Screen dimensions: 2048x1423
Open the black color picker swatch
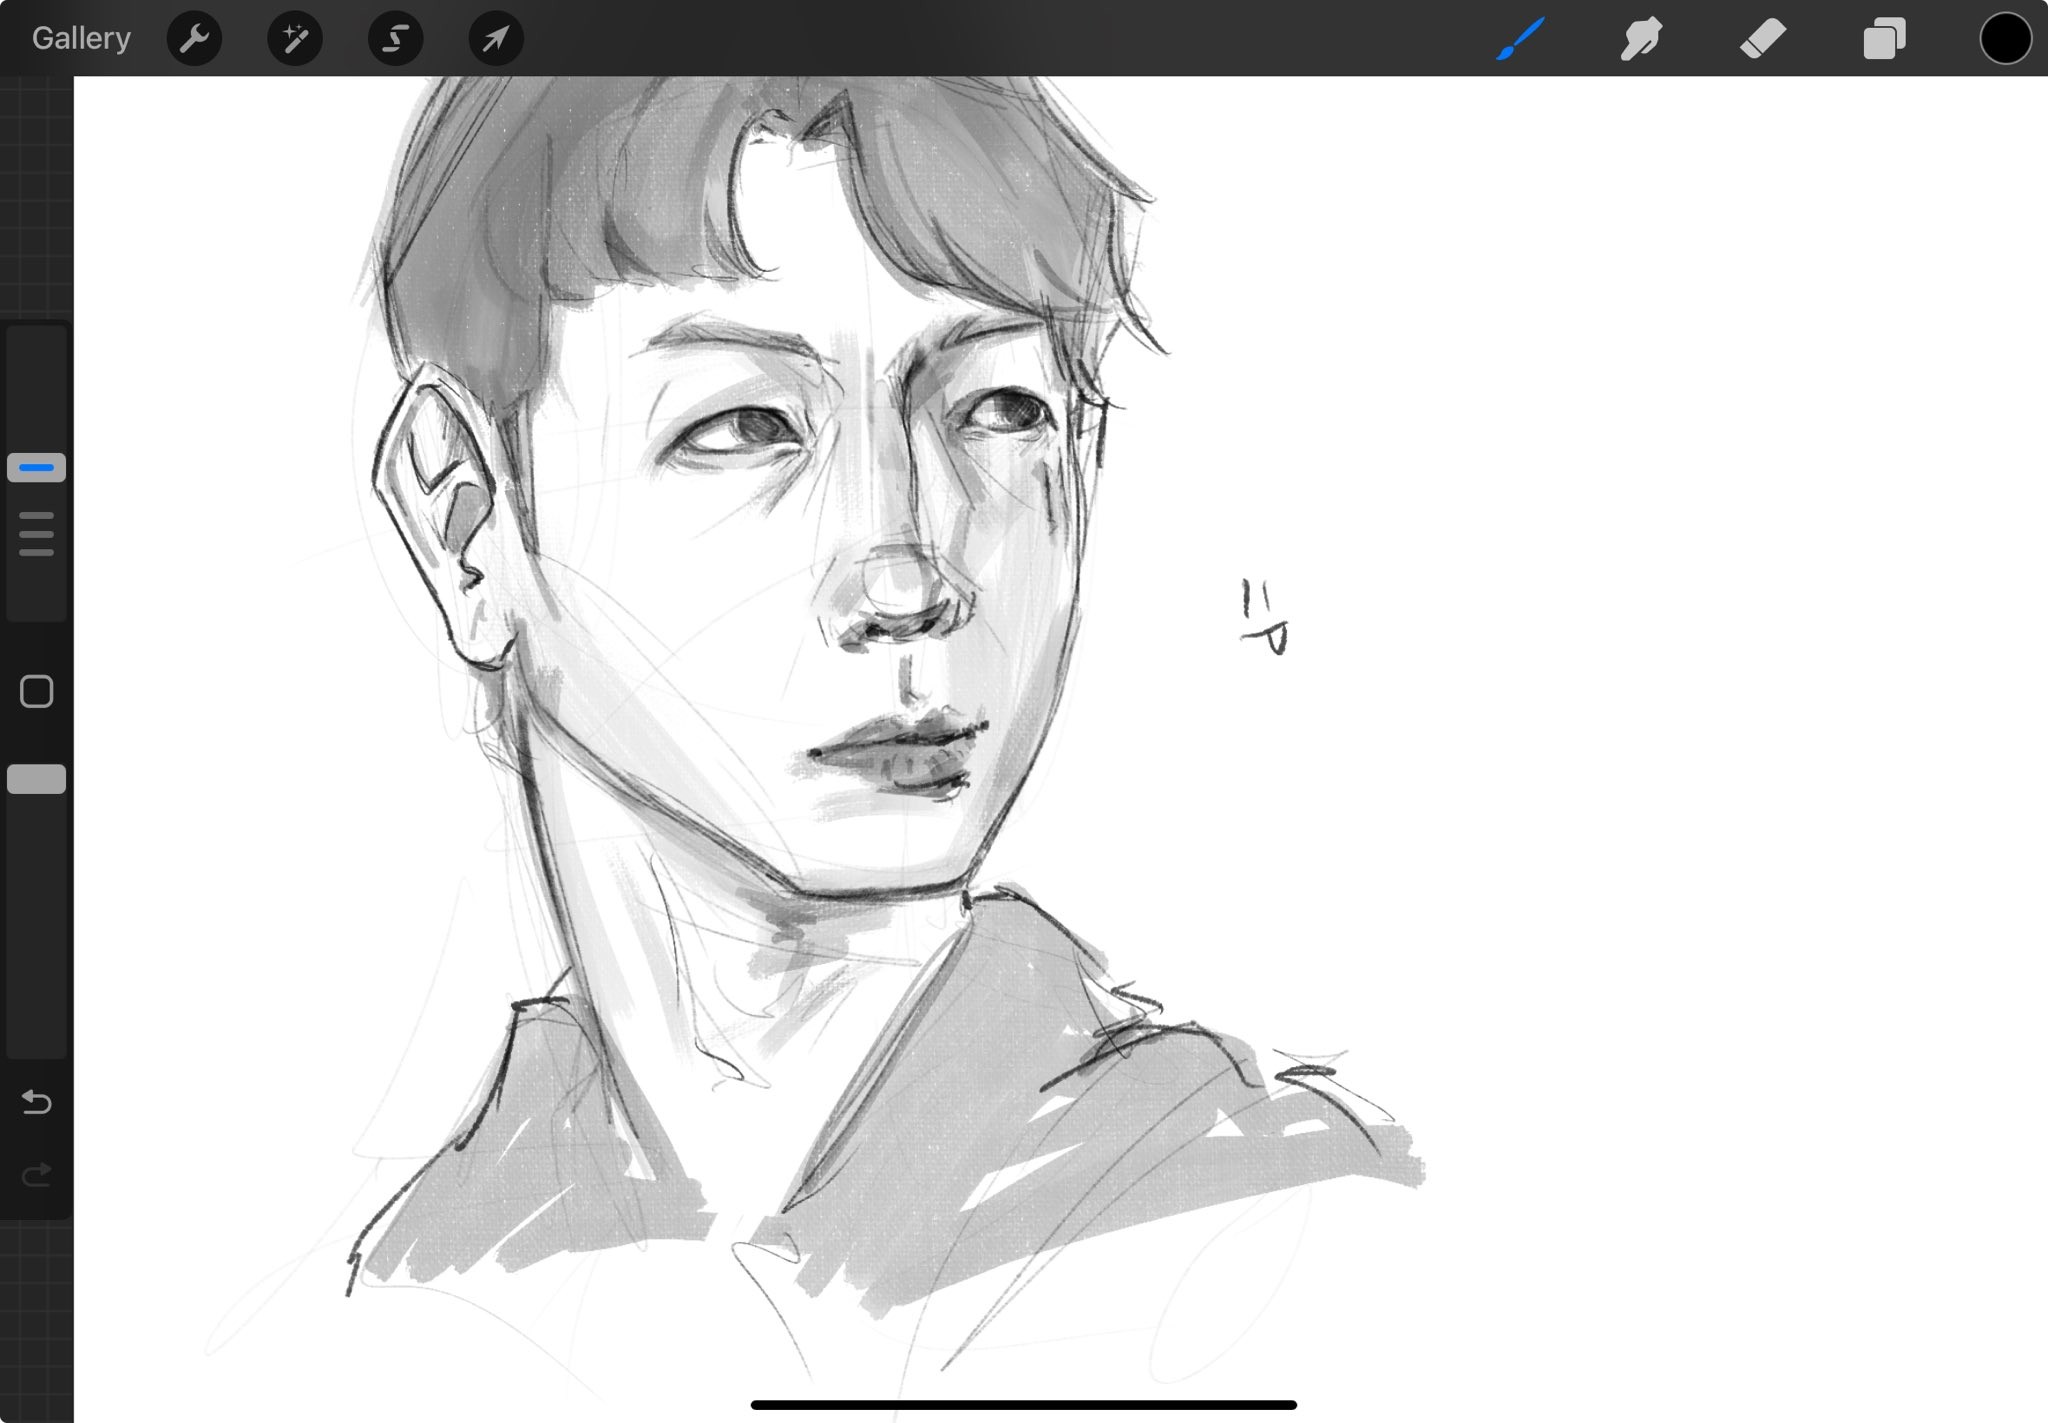click(2005, 39)
